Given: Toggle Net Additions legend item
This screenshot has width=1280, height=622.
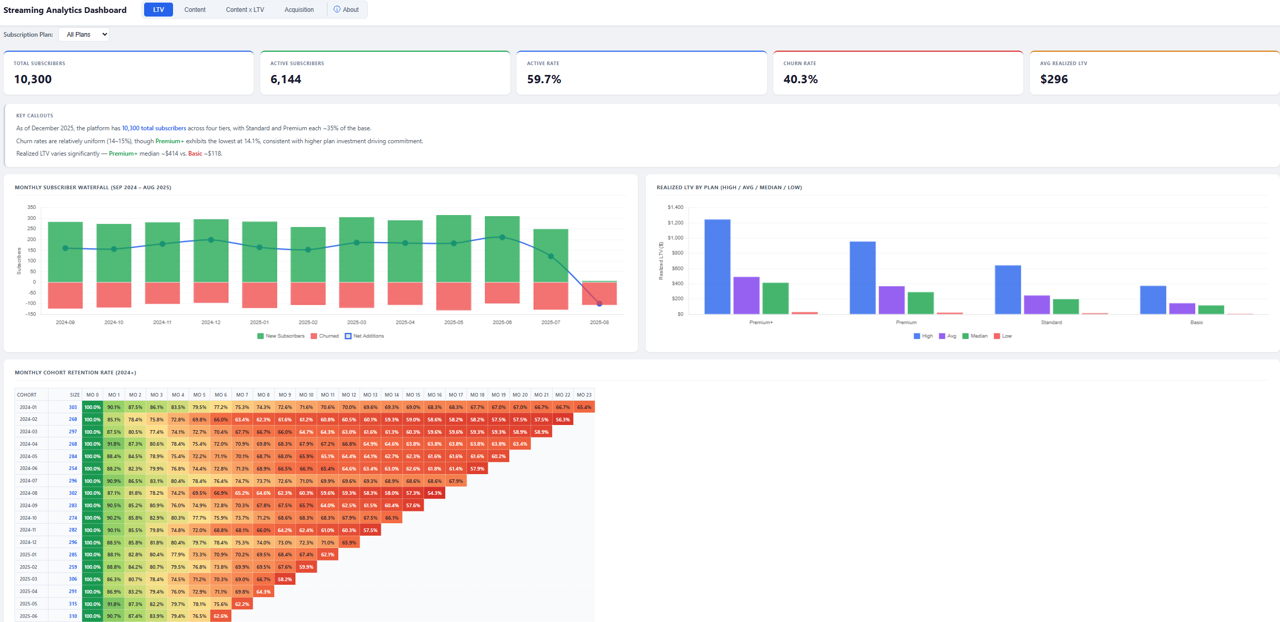Looking at the screenshot, I should [x=365, y=336].
